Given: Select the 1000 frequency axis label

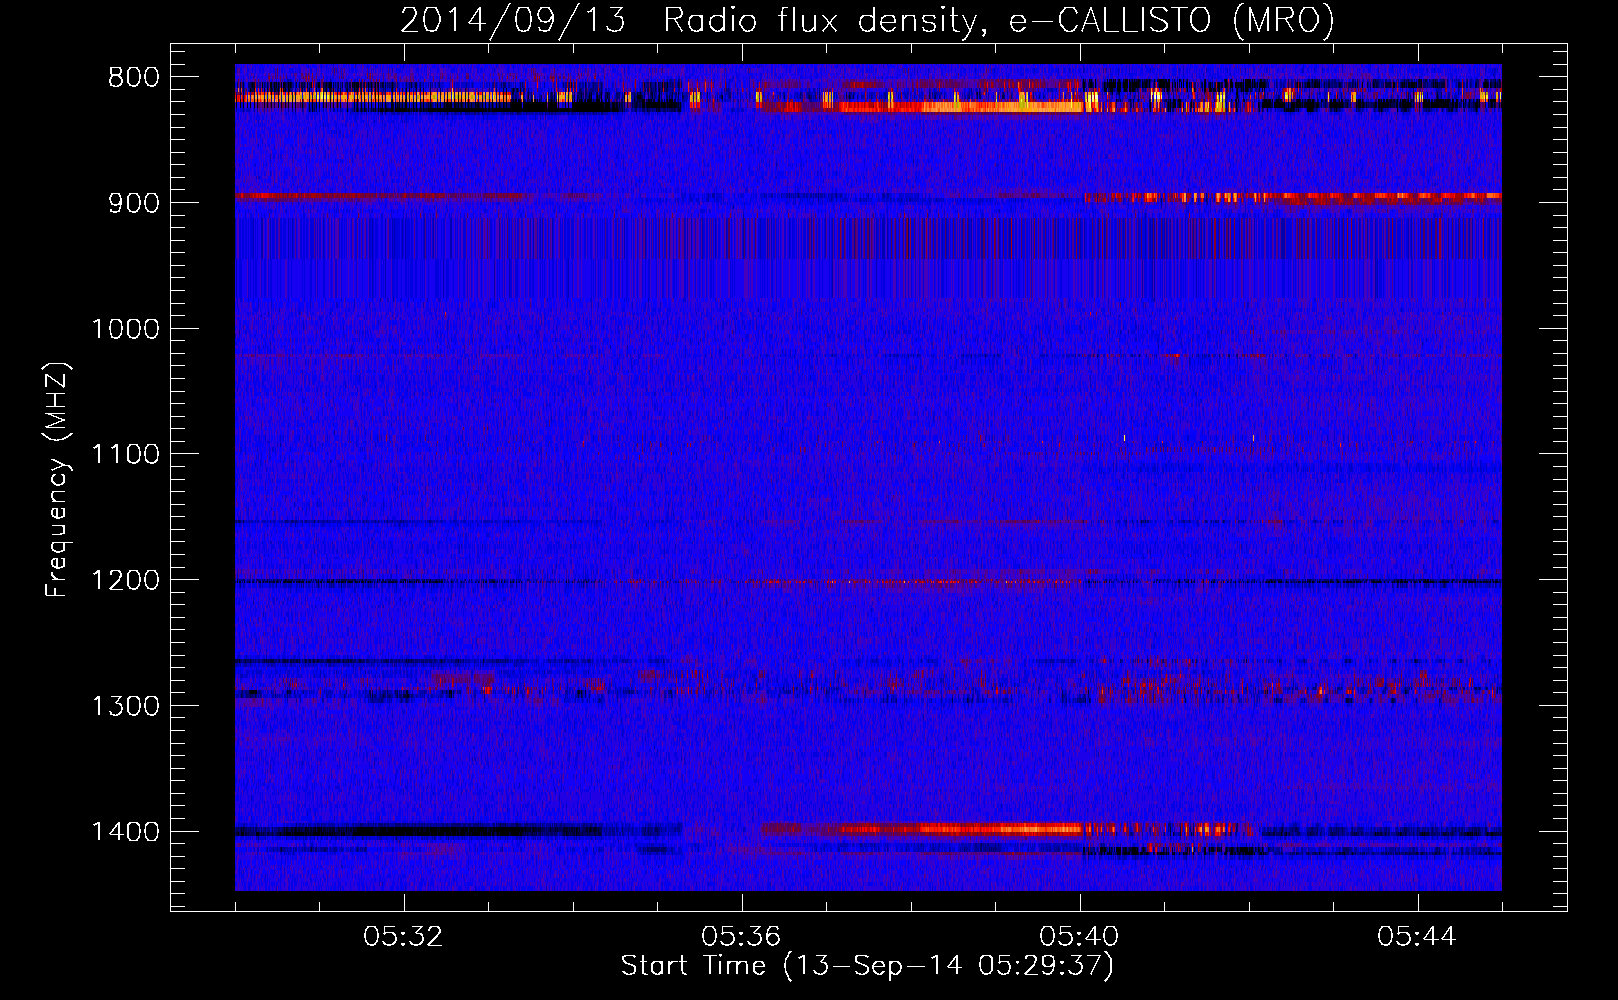Looking at the screenshot, I should [126, 329].
